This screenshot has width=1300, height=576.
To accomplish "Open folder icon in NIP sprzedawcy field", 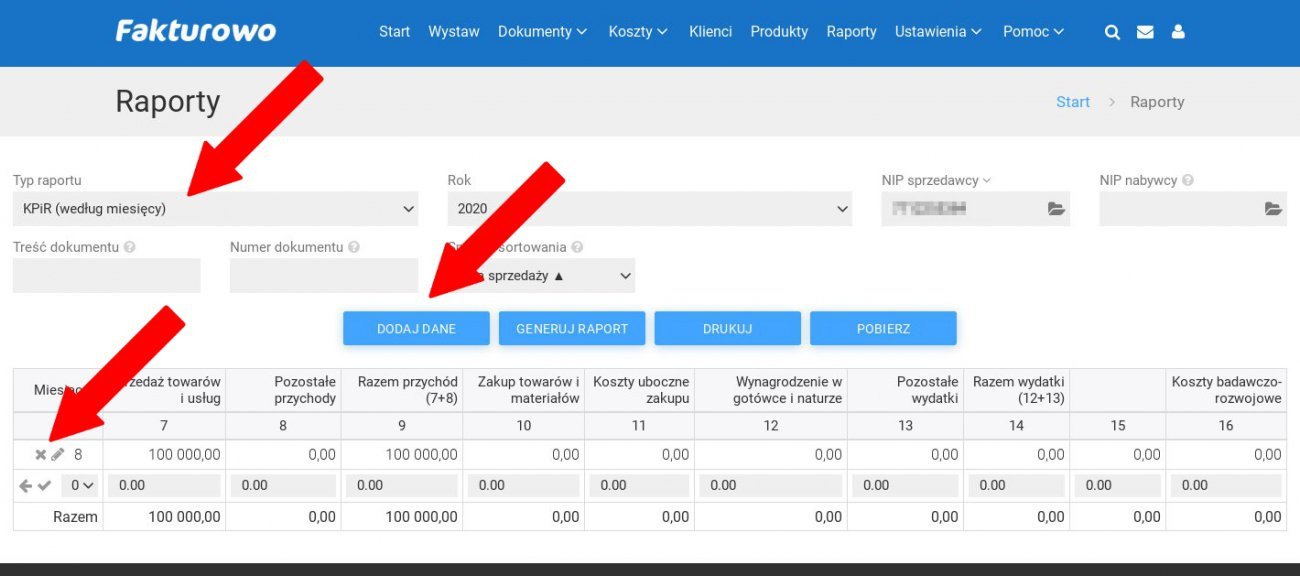I will coord(1056,209).
